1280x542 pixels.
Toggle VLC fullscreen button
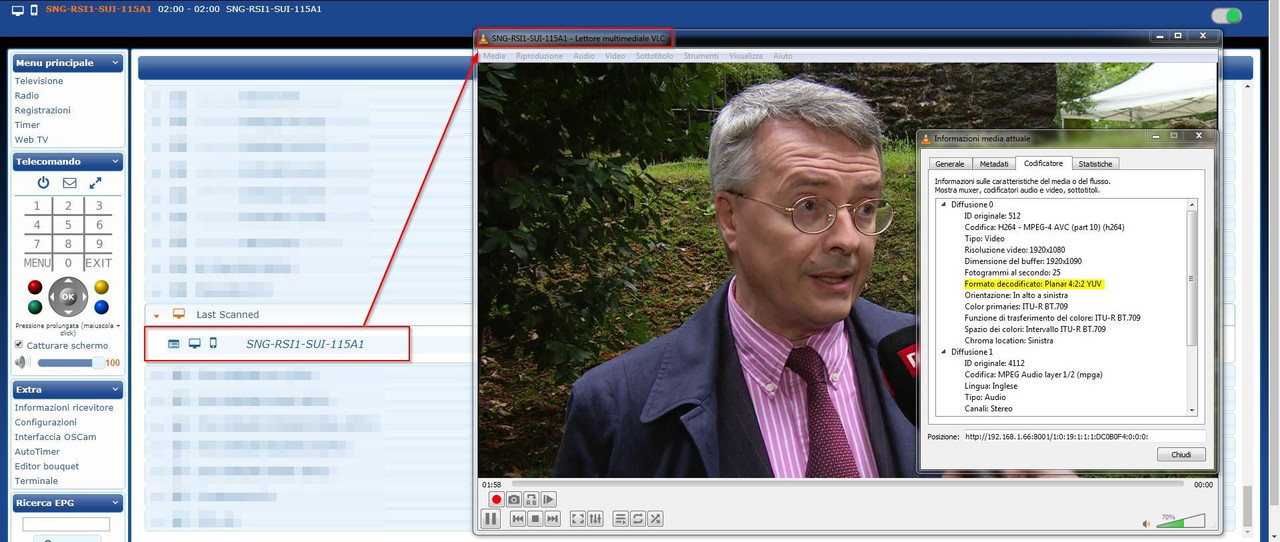578,519
